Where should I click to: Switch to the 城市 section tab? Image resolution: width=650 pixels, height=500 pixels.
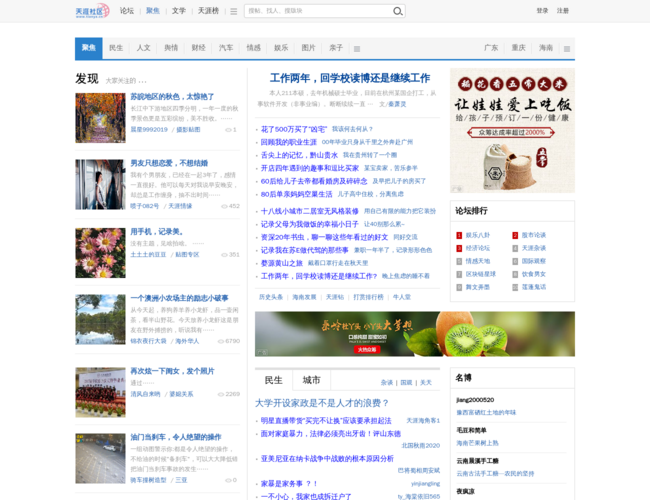pyautogui.click(x=311, y=380)
